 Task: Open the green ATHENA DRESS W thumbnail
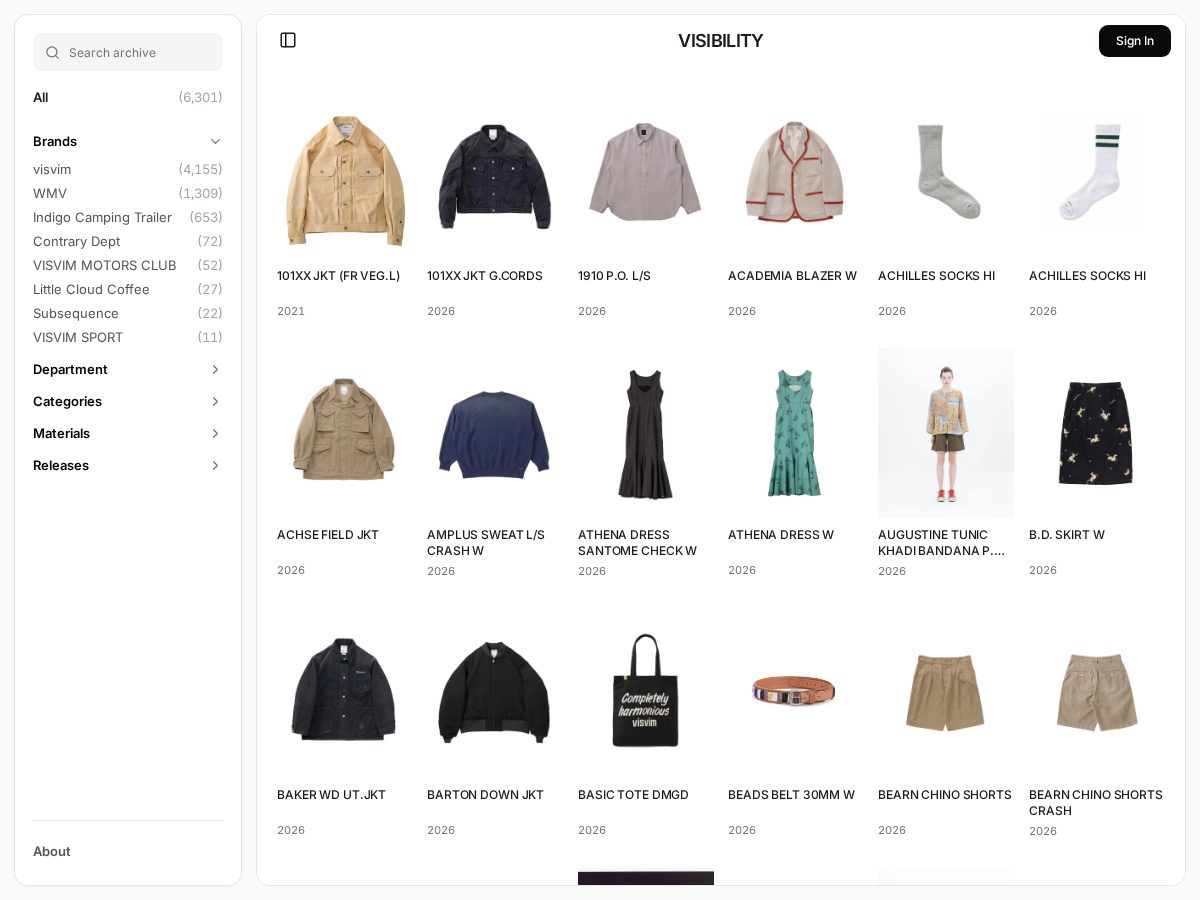(x=796, y=433)
